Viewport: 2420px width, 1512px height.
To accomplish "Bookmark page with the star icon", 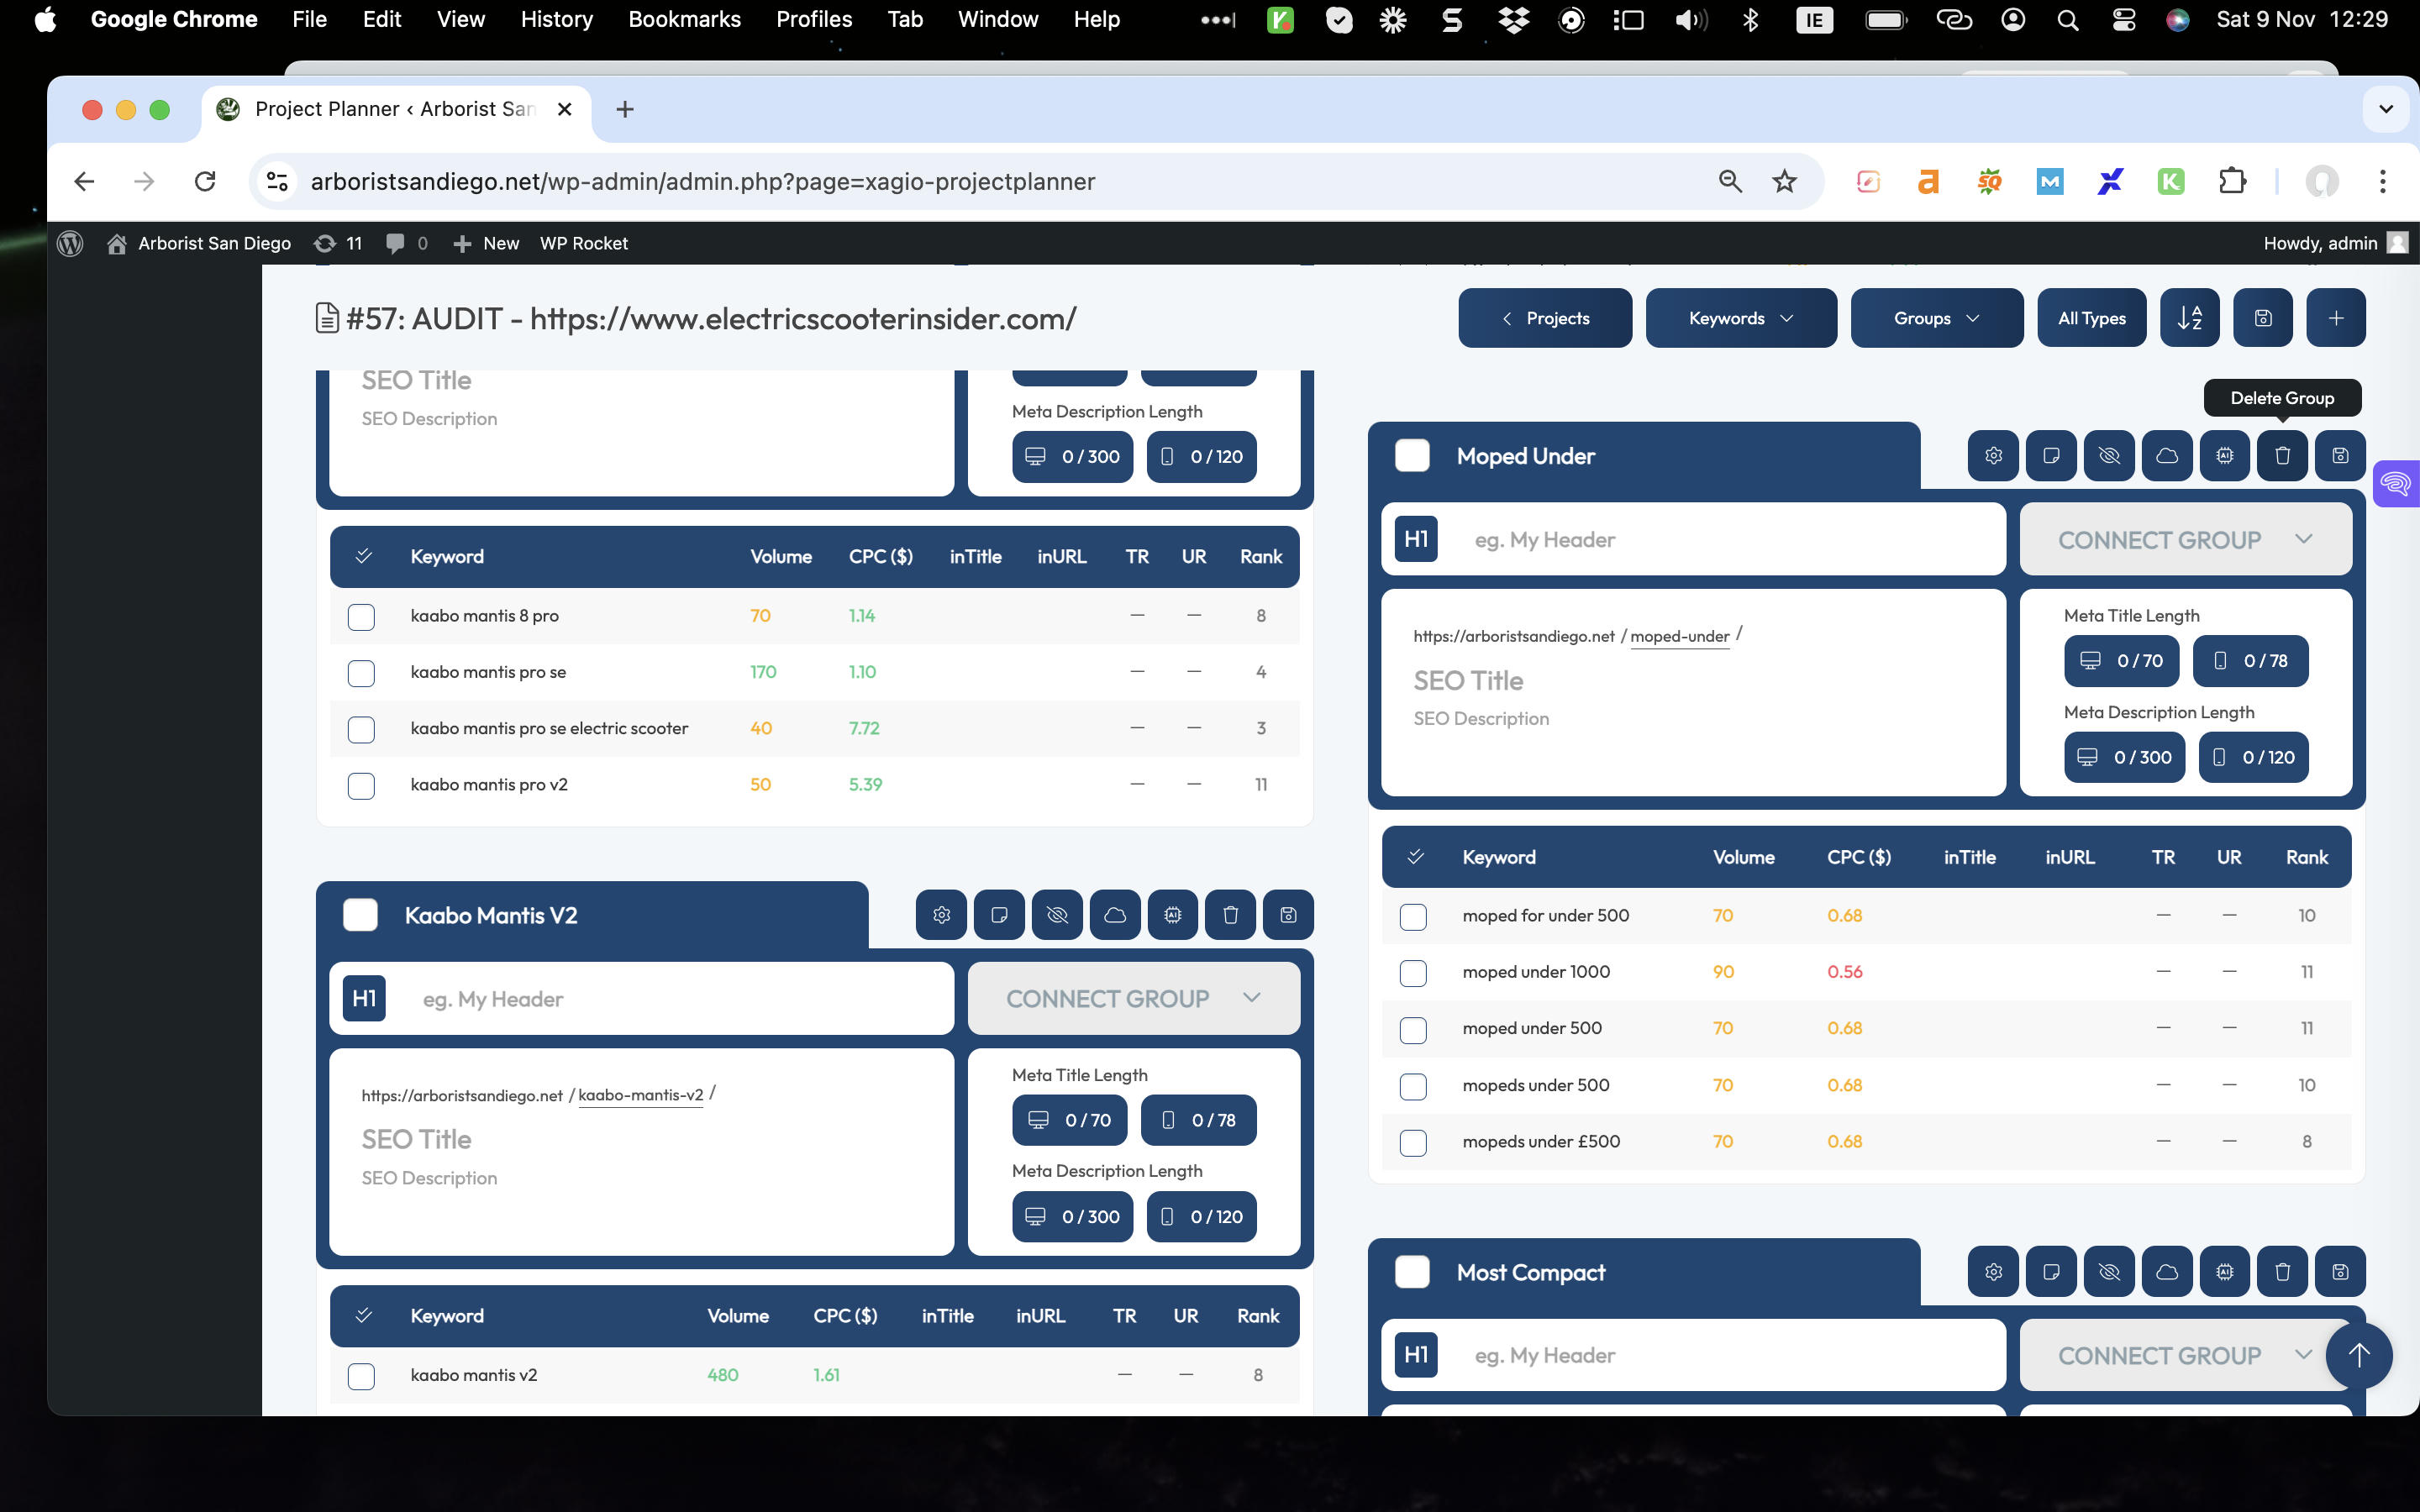I will 1784,181.
